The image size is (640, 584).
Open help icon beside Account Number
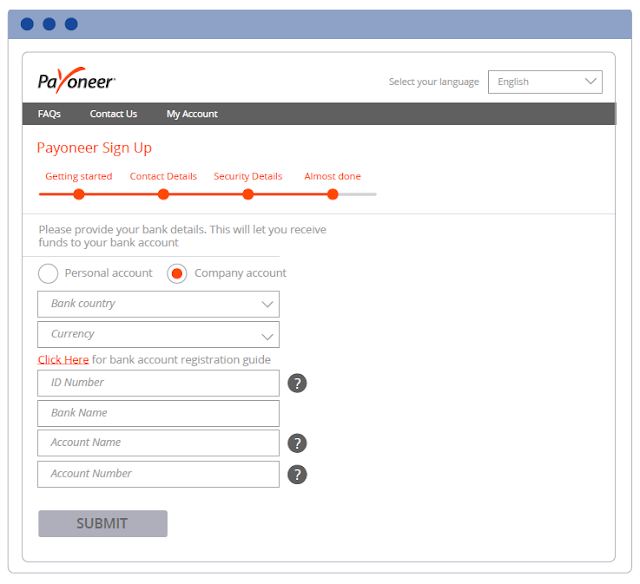tap(297, 475)
